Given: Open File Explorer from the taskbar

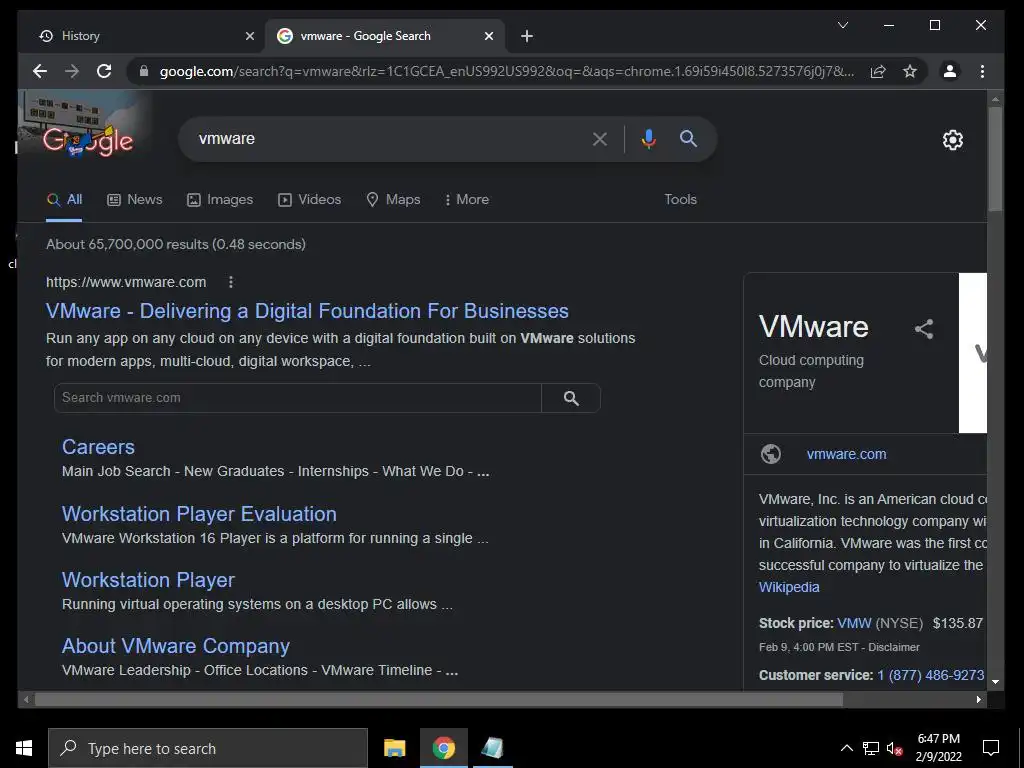Looking at the screenshot, I should [394, 748].
